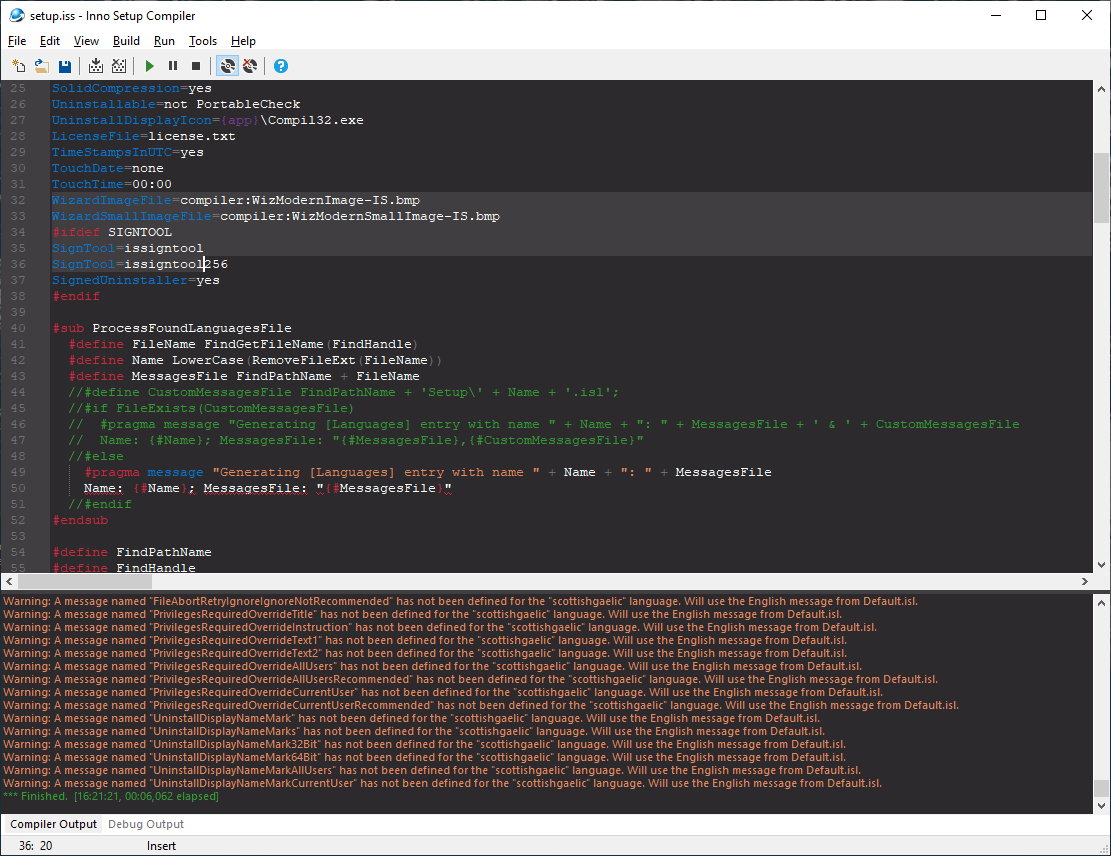Open the Help question mark icon
This screenshot has height=856, width=1111.
[281, 66]
